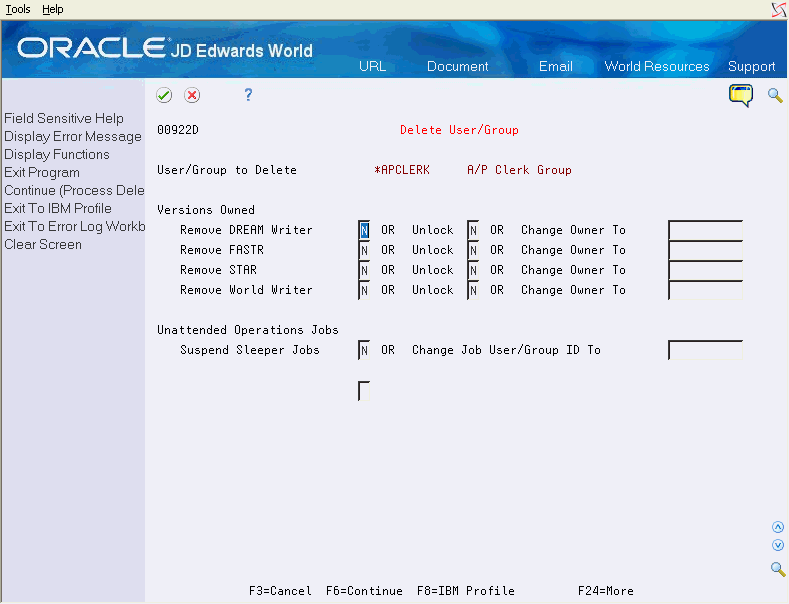
Task: Select Field Sensitive Help
Action: (64, 118)
